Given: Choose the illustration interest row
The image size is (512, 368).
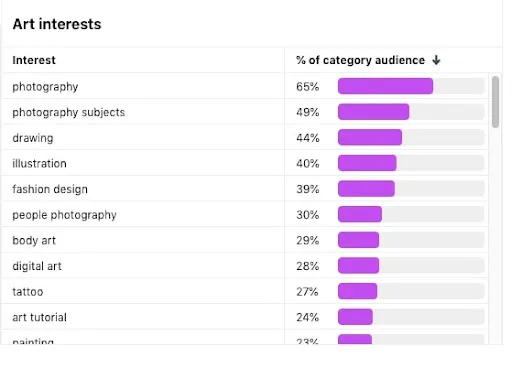Looking at the screenshot, I should point(246,163).
